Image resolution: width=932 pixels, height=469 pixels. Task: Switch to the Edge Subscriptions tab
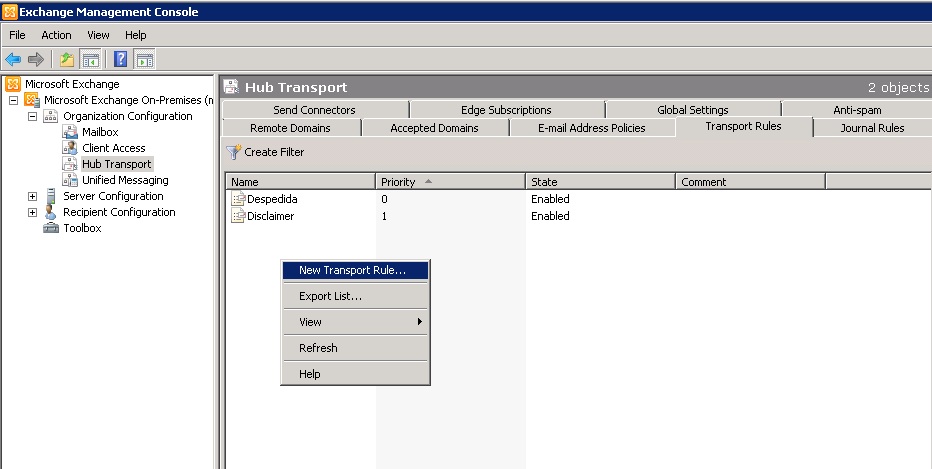pos(506,110)
